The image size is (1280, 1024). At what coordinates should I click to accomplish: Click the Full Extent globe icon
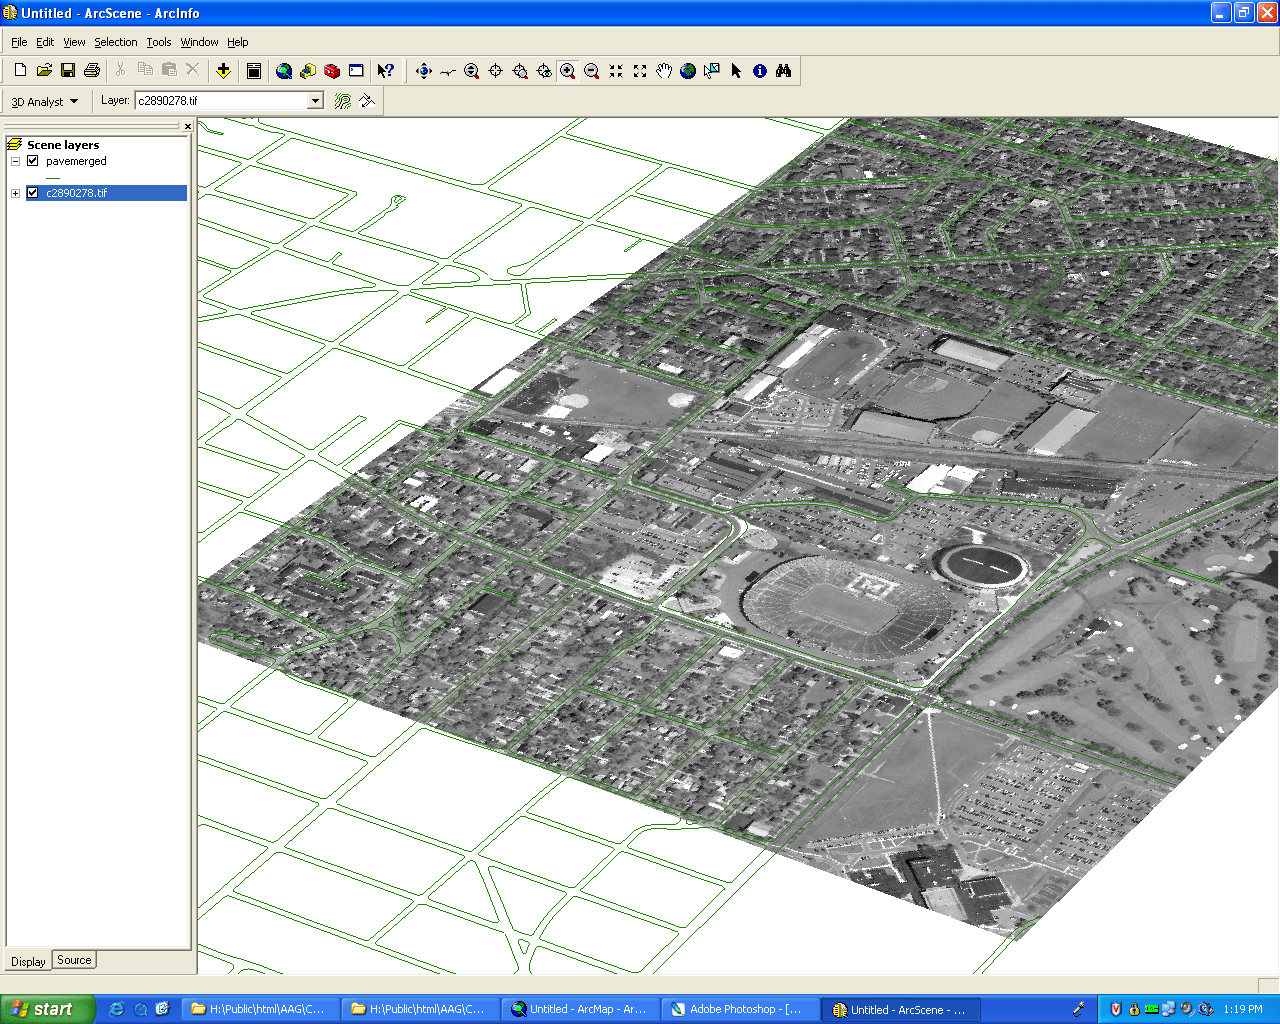[x=688, y=71]
